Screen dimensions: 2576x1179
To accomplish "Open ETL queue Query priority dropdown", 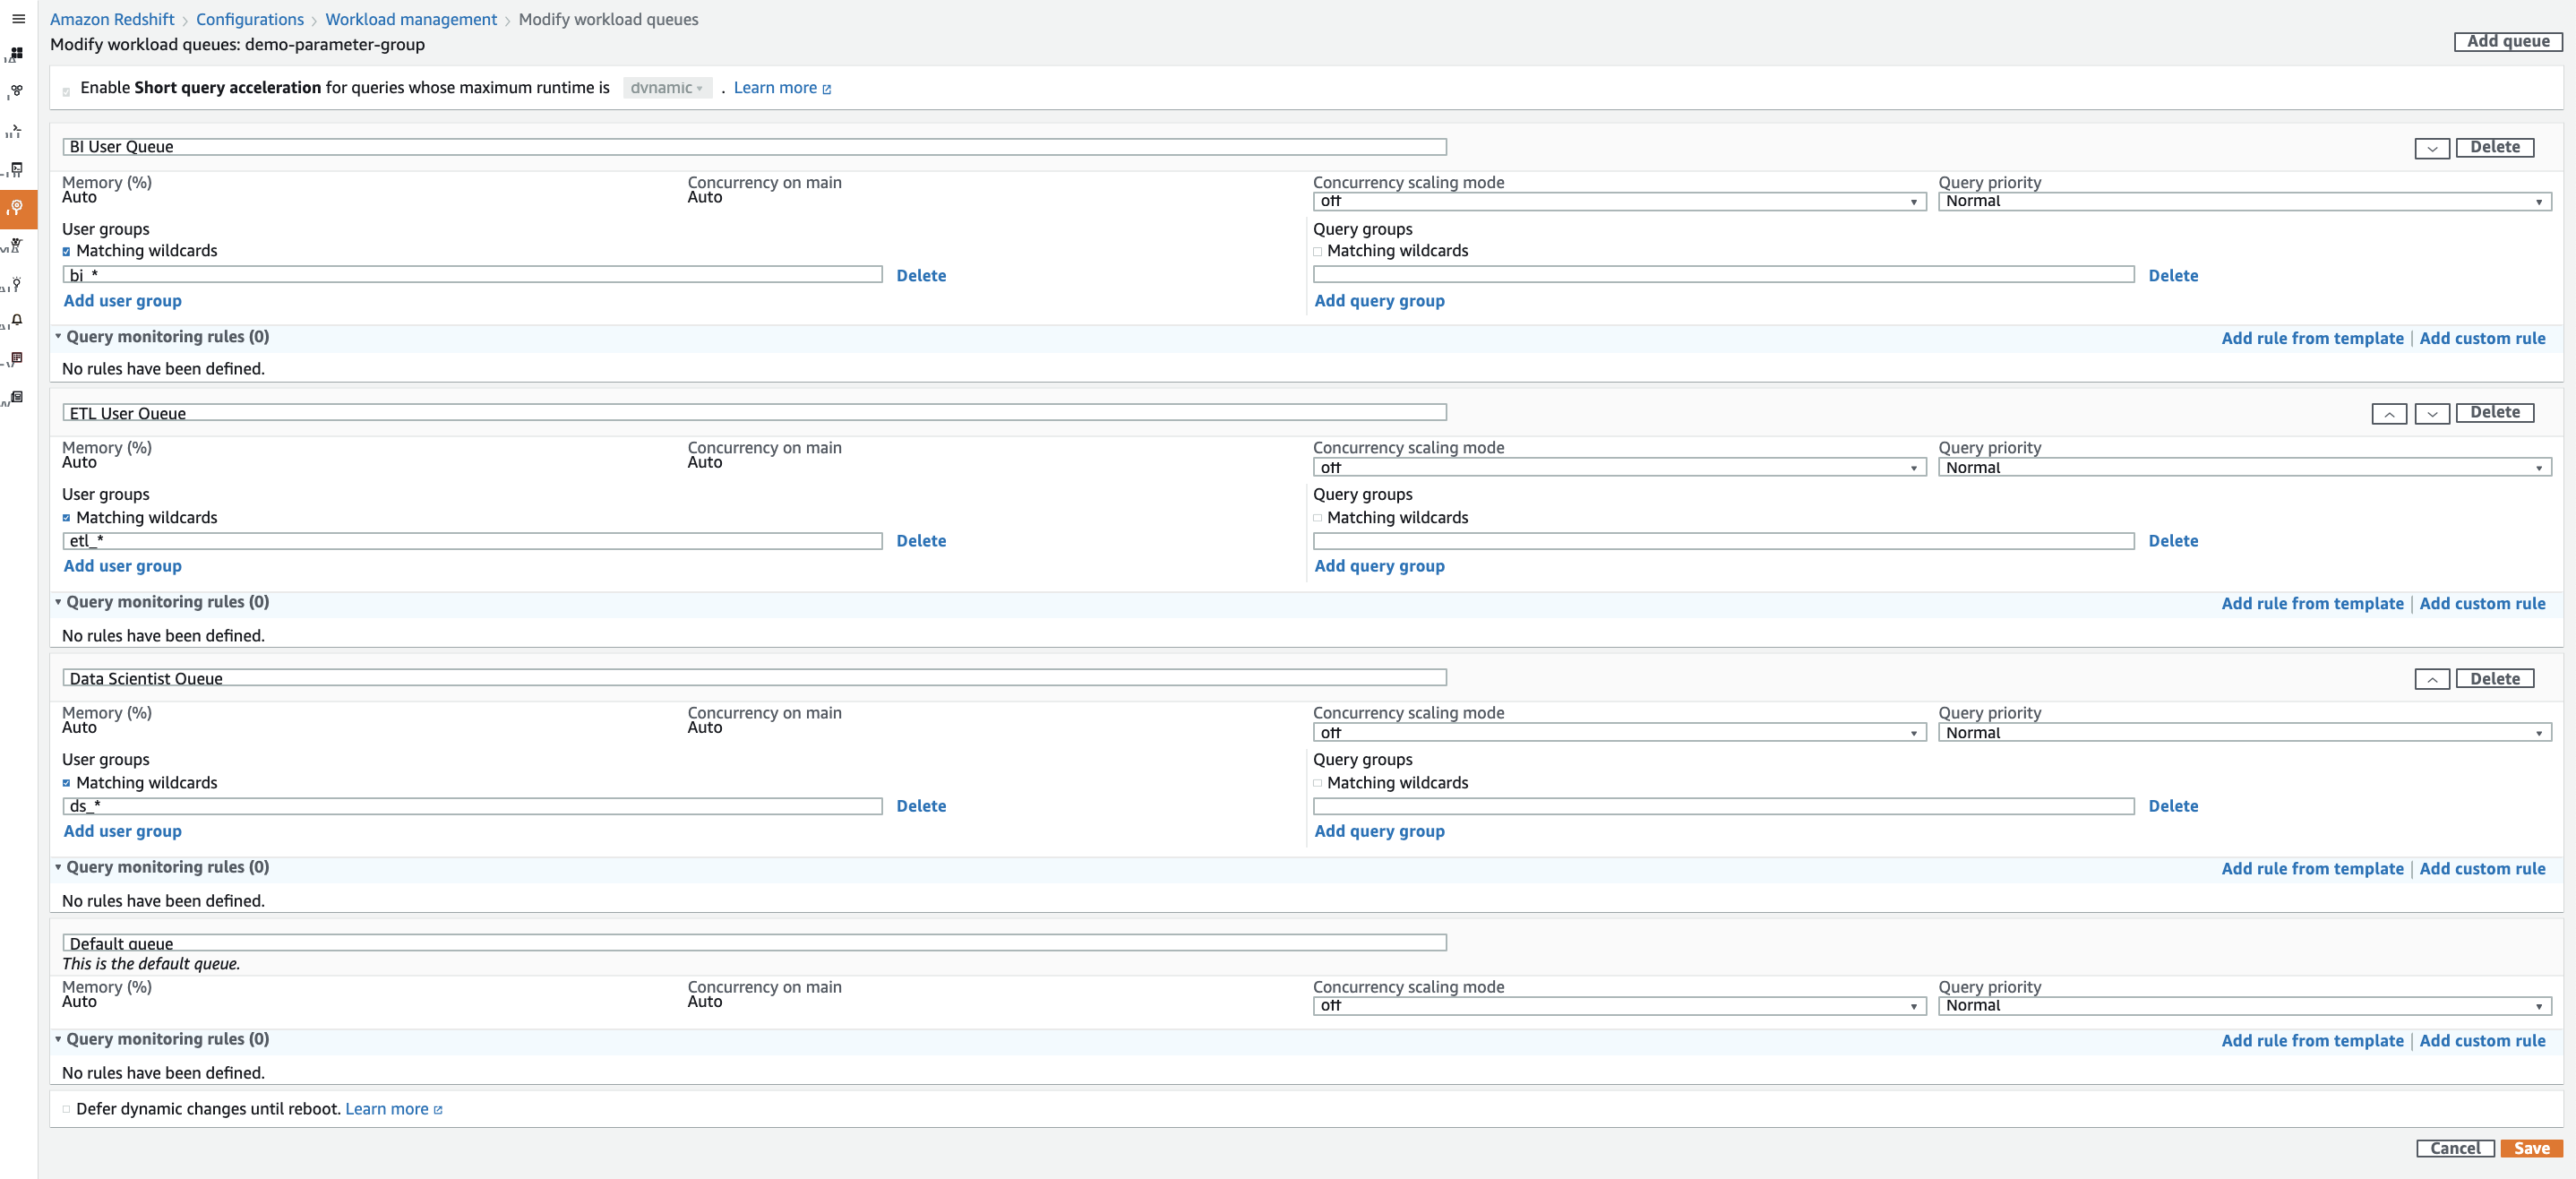I will pos(2244,467).
